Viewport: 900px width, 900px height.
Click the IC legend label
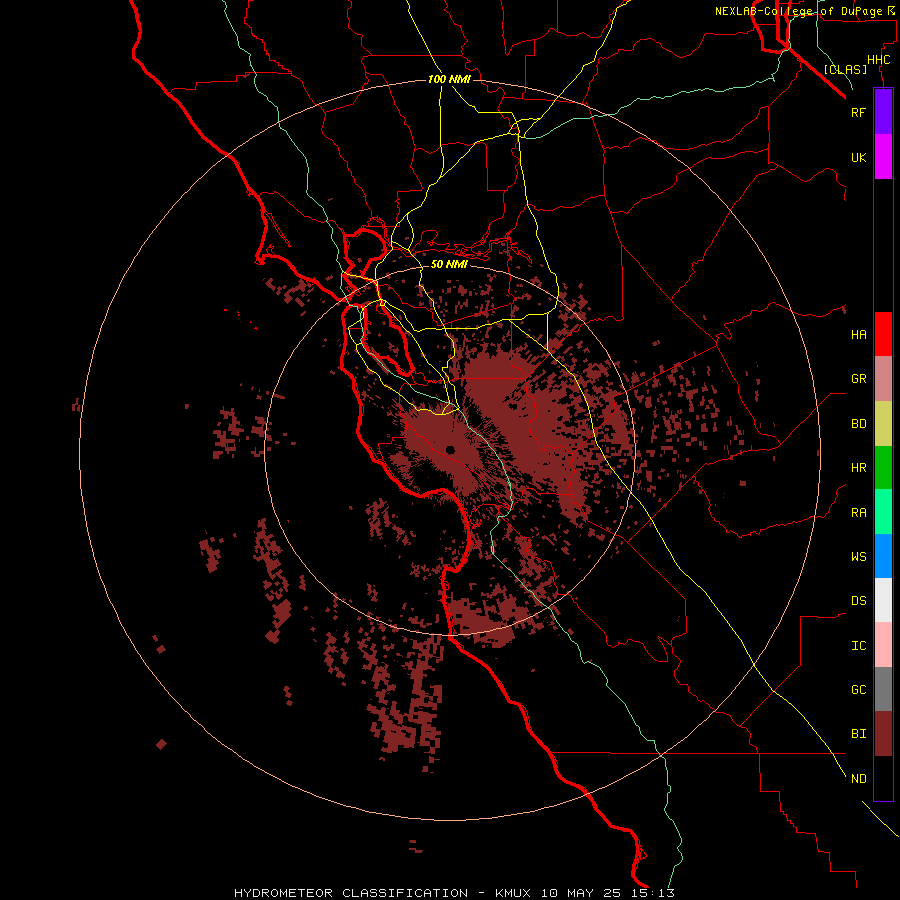858,646
